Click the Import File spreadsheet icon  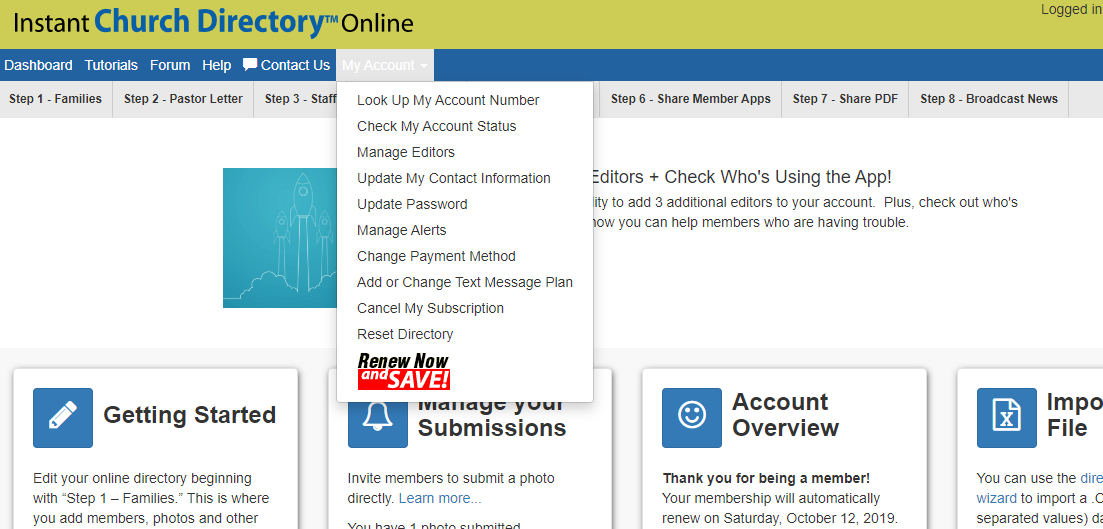tap(1007, 418)
